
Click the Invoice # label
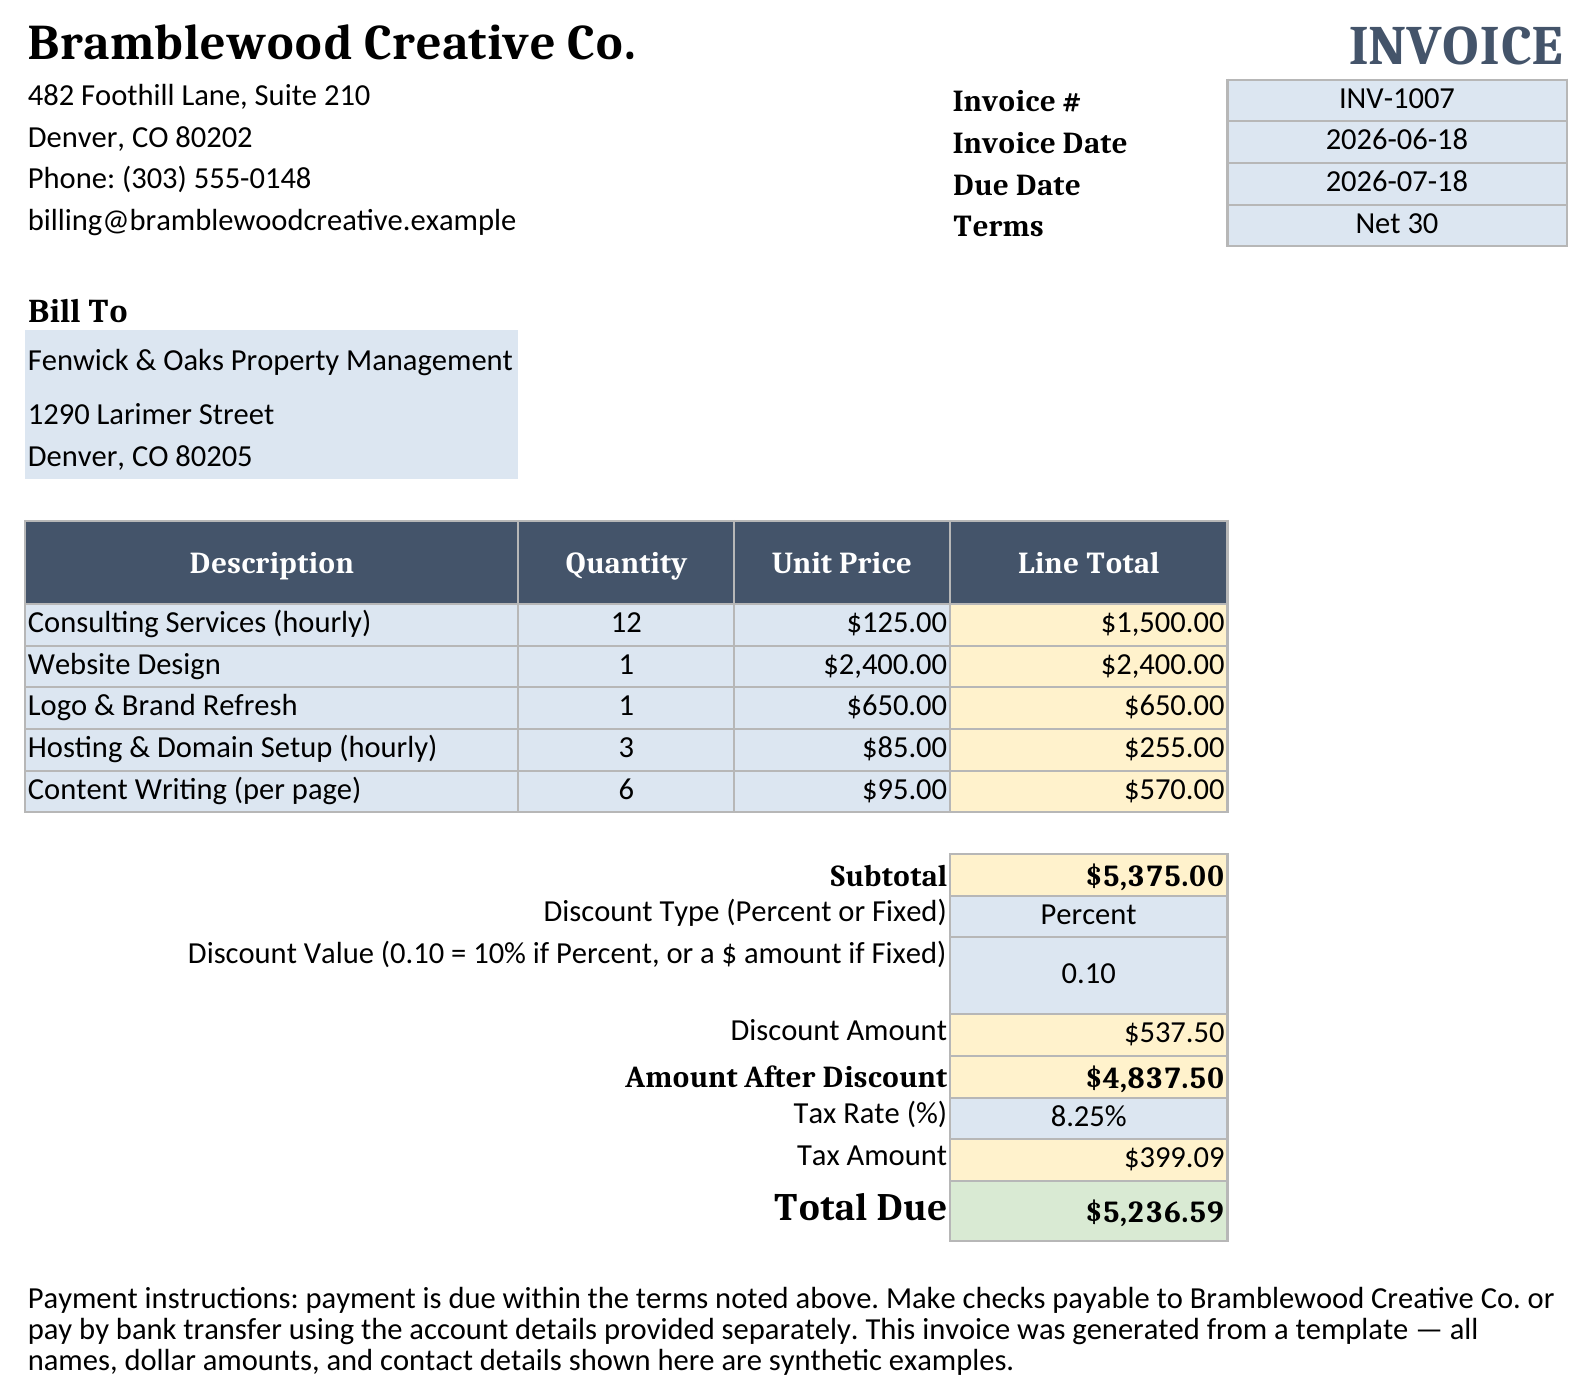[x=1016, y=101]
